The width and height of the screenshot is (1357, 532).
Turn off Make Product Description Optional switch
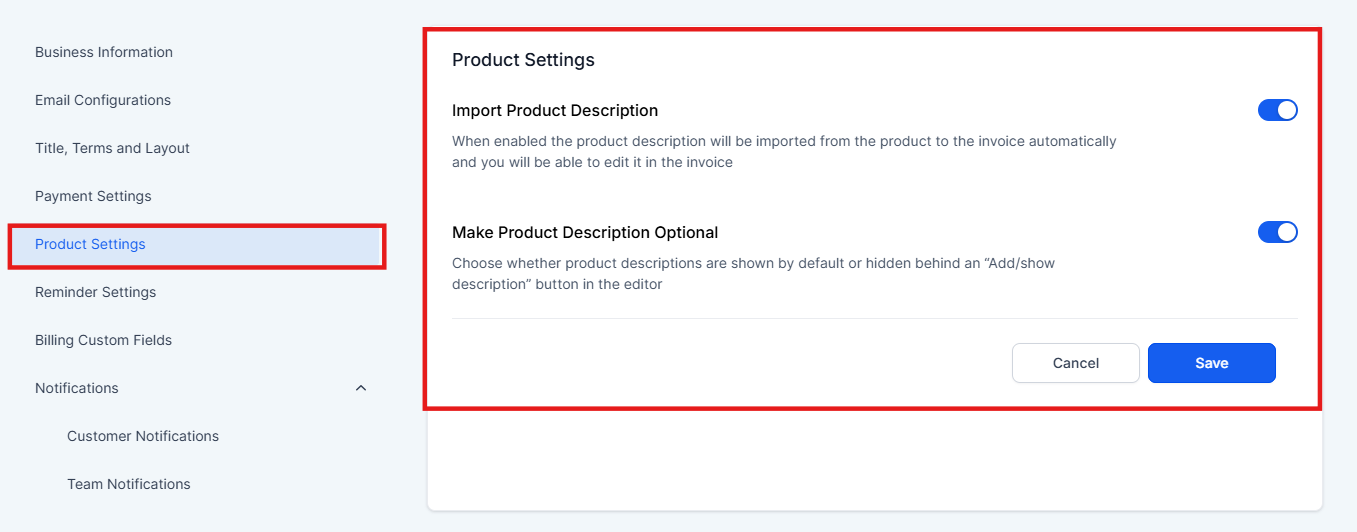(x=1277, y=232)
